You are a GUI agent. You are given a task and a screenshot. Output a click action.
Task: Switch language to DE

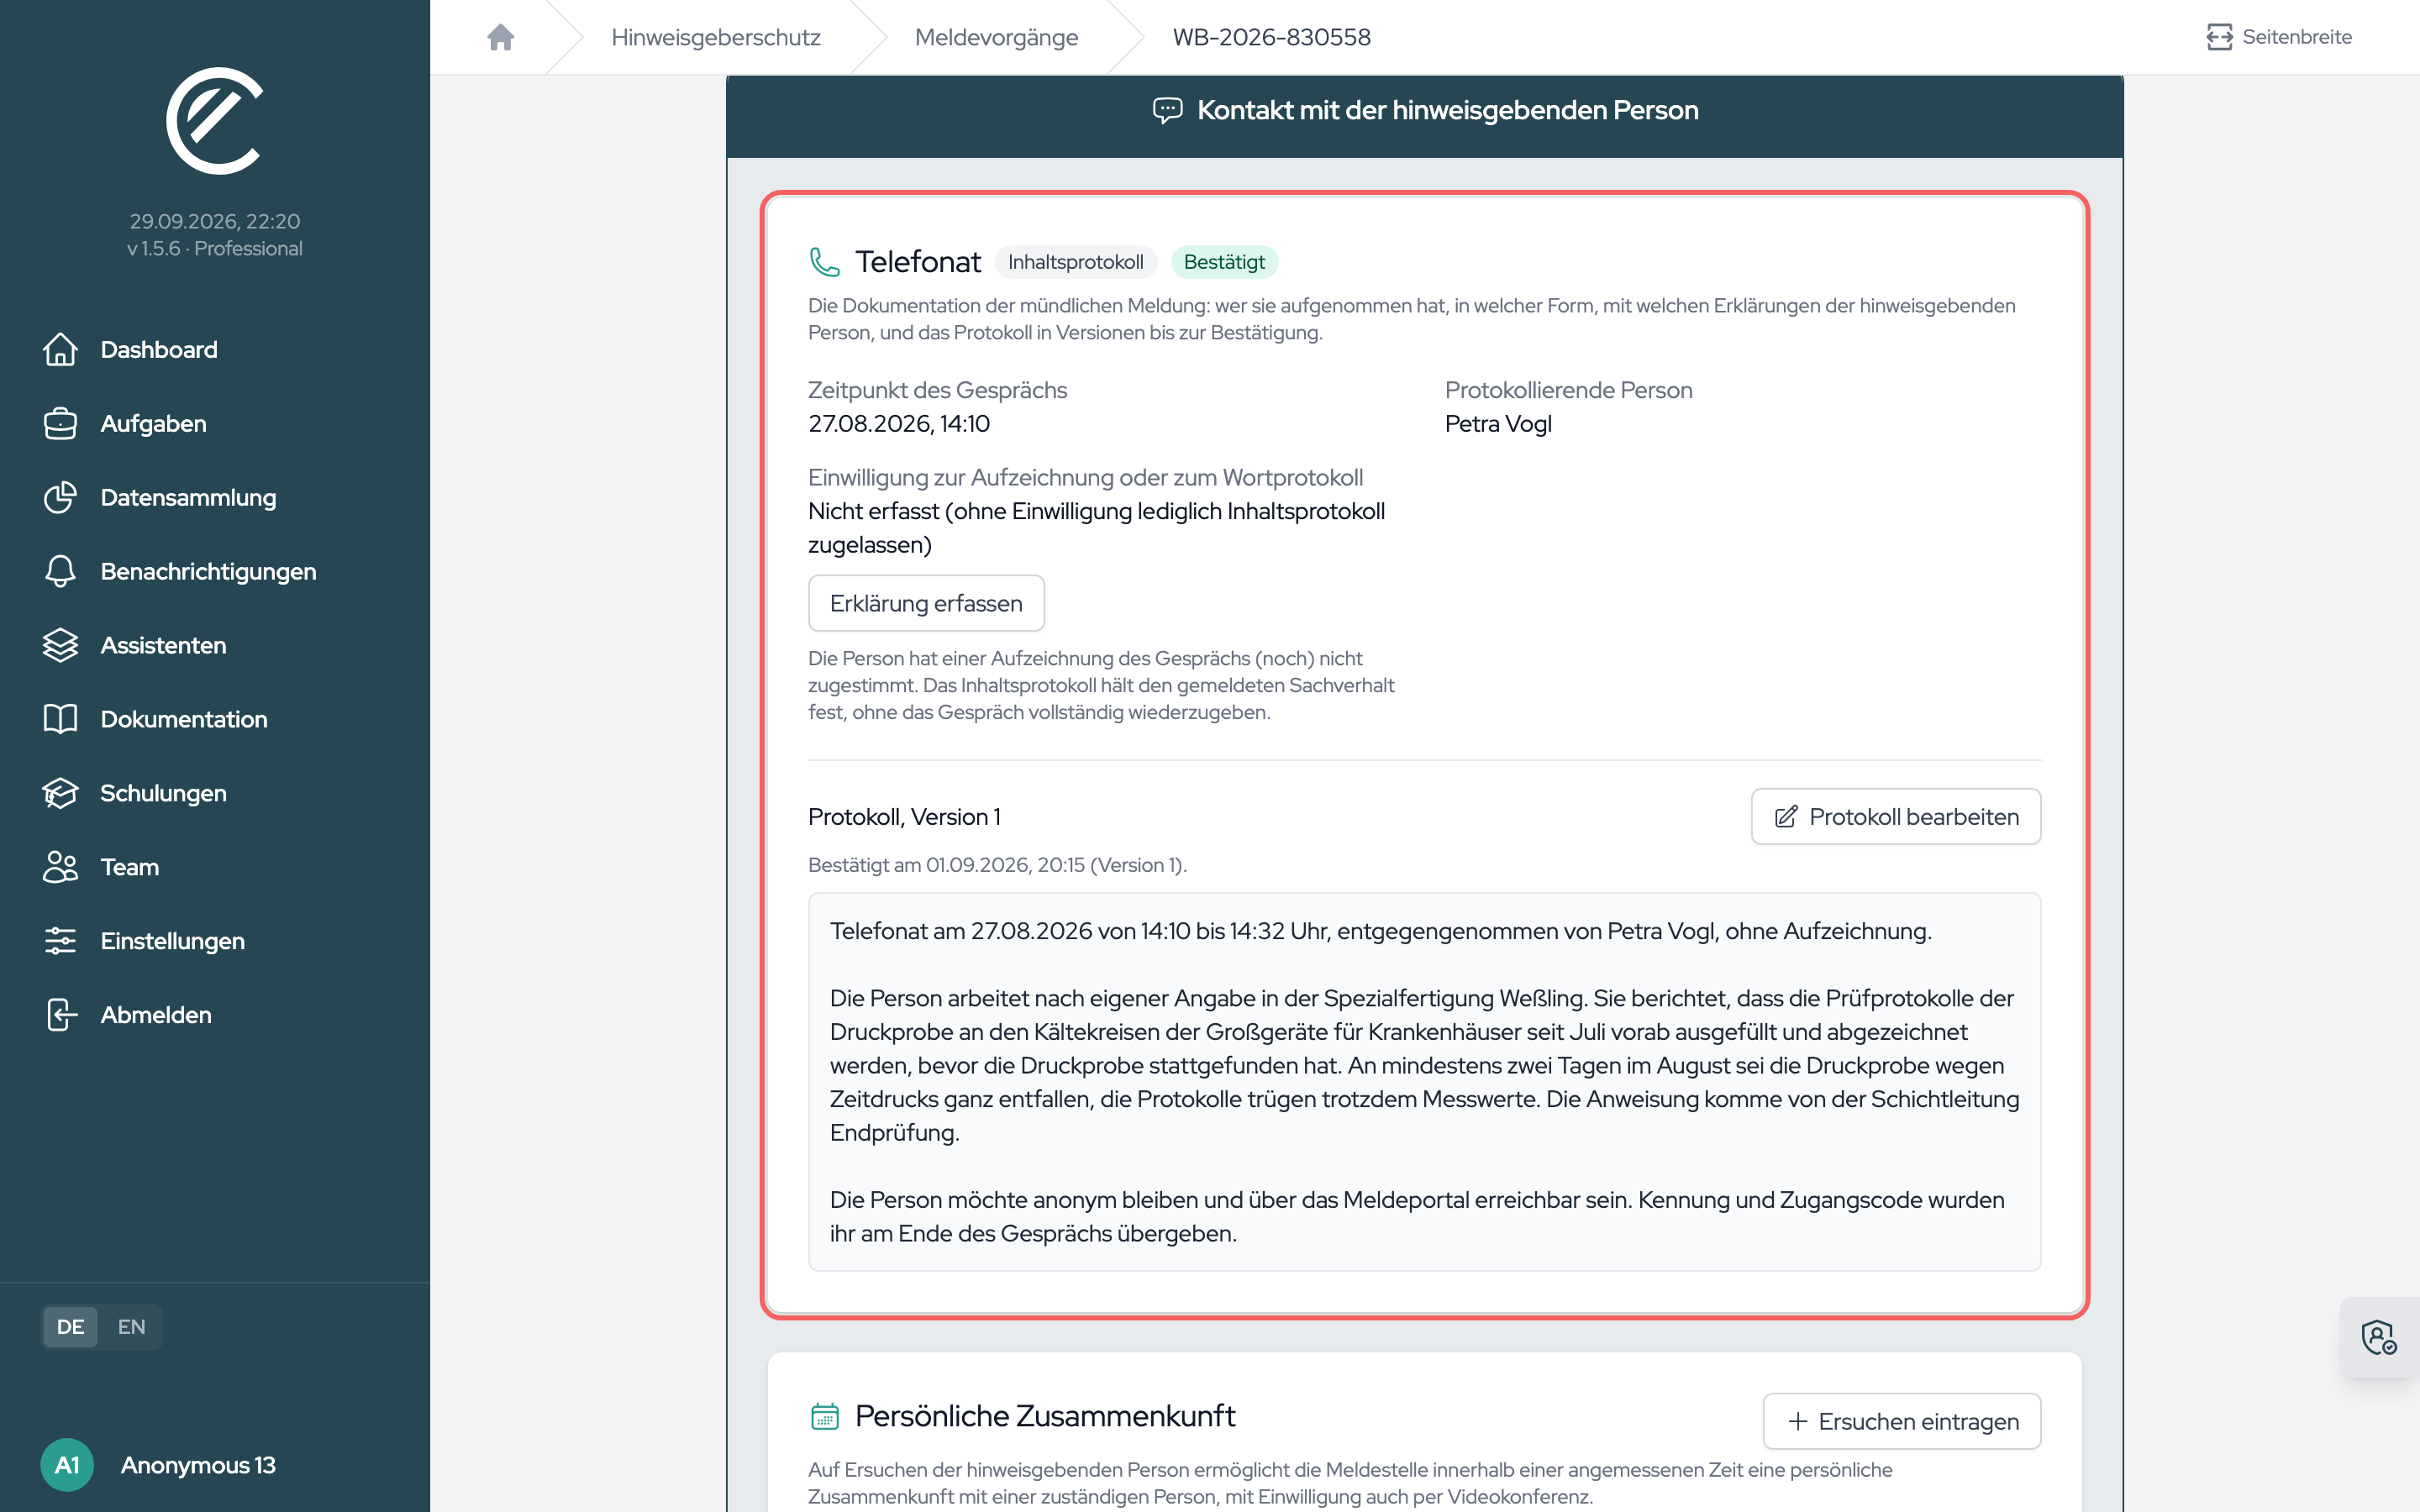click(x=70, y=1327)
